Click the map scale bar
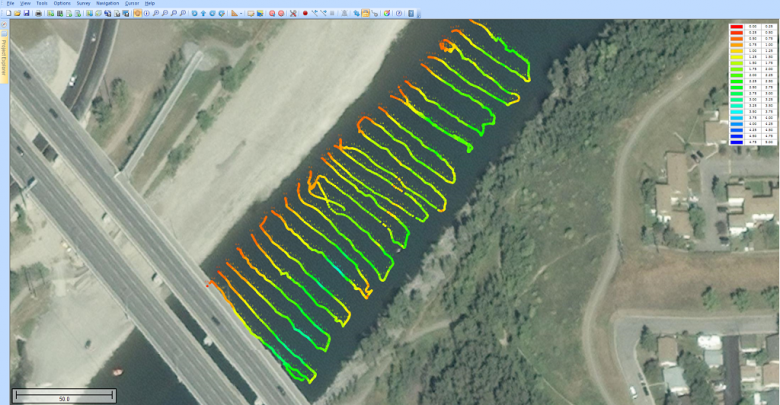This screenshot has width=780, height=405. pos(64,395)
